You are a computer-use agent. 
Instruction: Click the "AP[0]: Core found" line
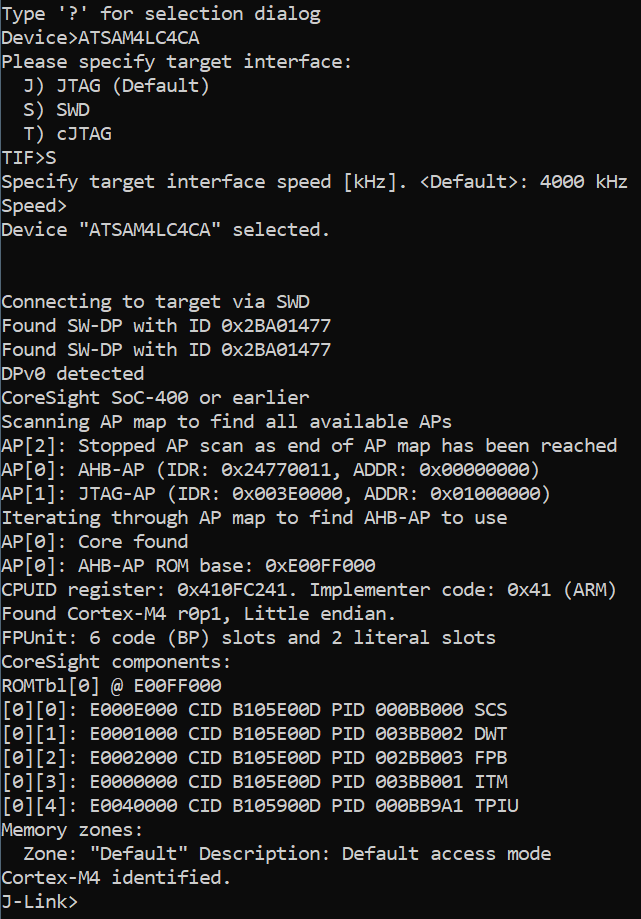click(95, 542)
